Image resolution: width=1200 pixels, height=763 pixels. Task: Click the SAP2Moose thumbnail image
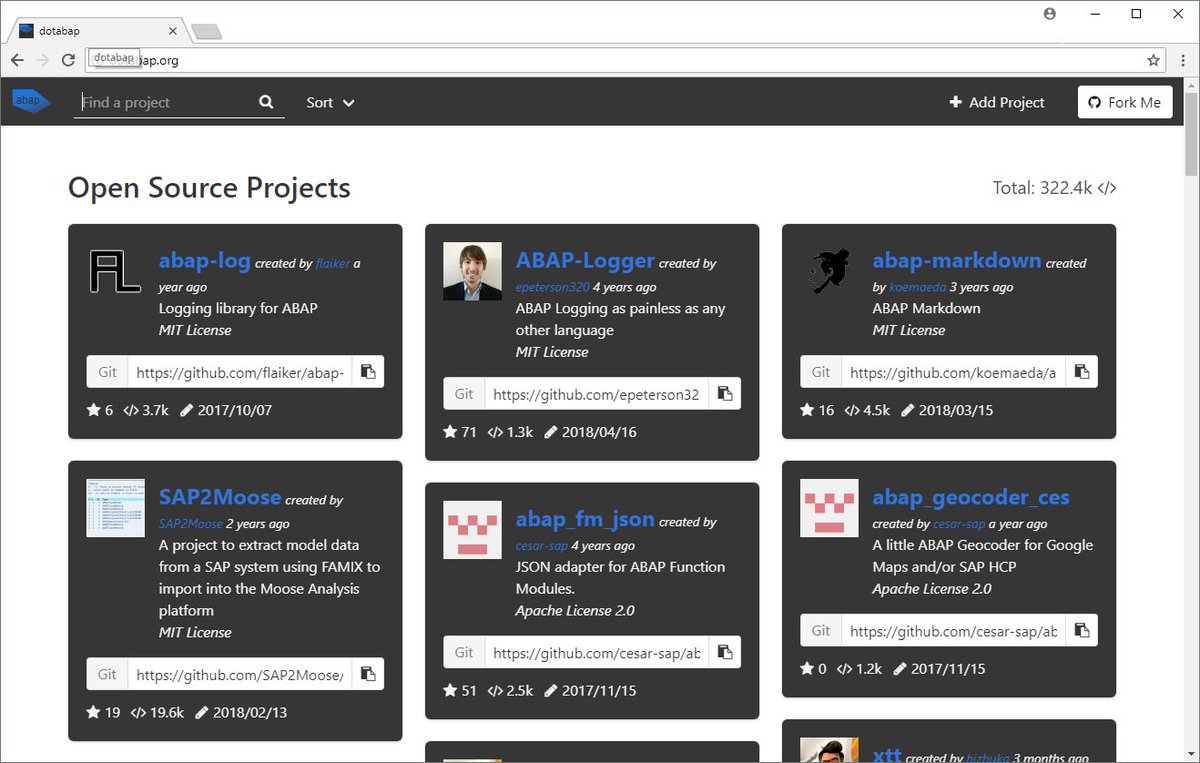coord(115,508)
